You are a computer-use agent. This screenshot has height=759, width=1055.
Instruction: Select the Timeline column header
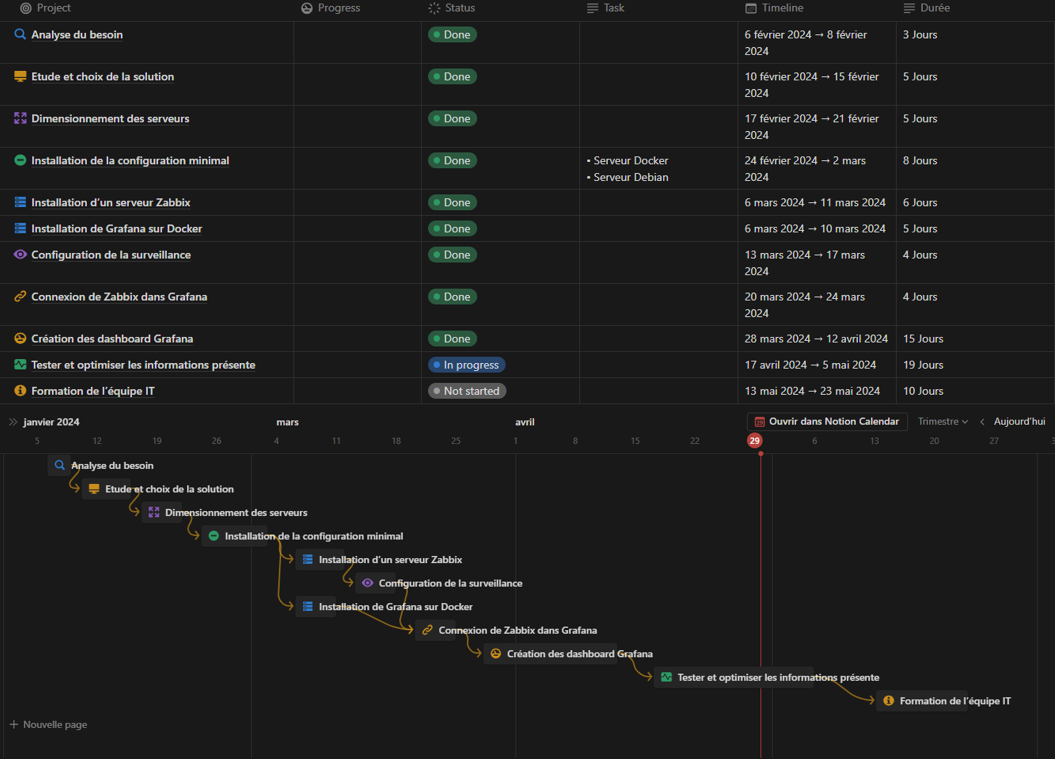point(781,8)
